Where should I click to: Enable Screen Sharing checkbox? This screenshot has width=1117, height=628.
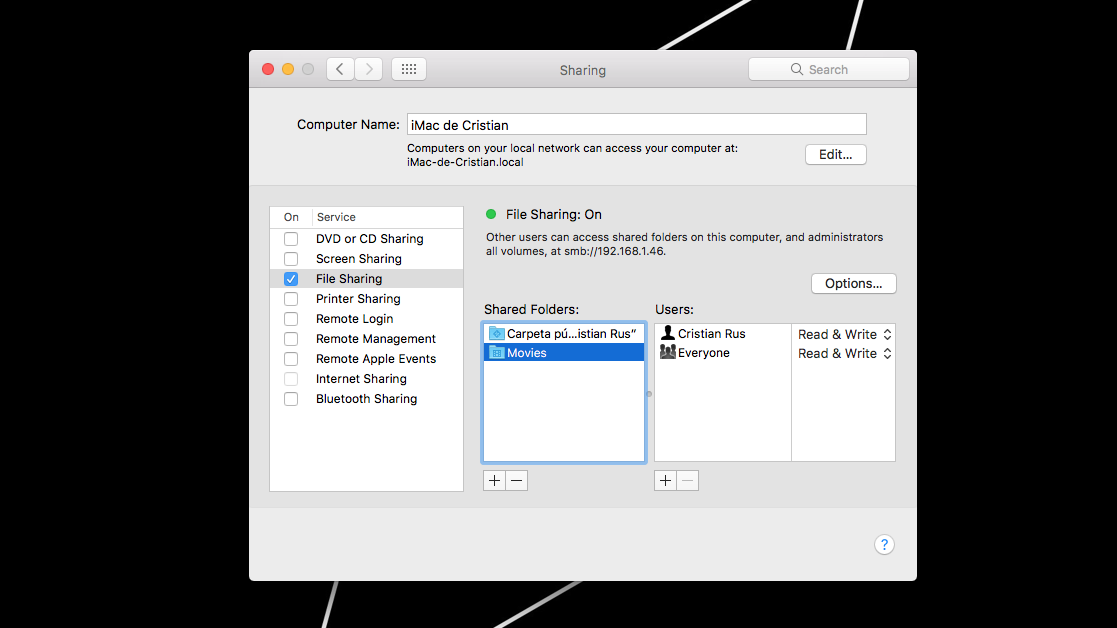[291, 258]
